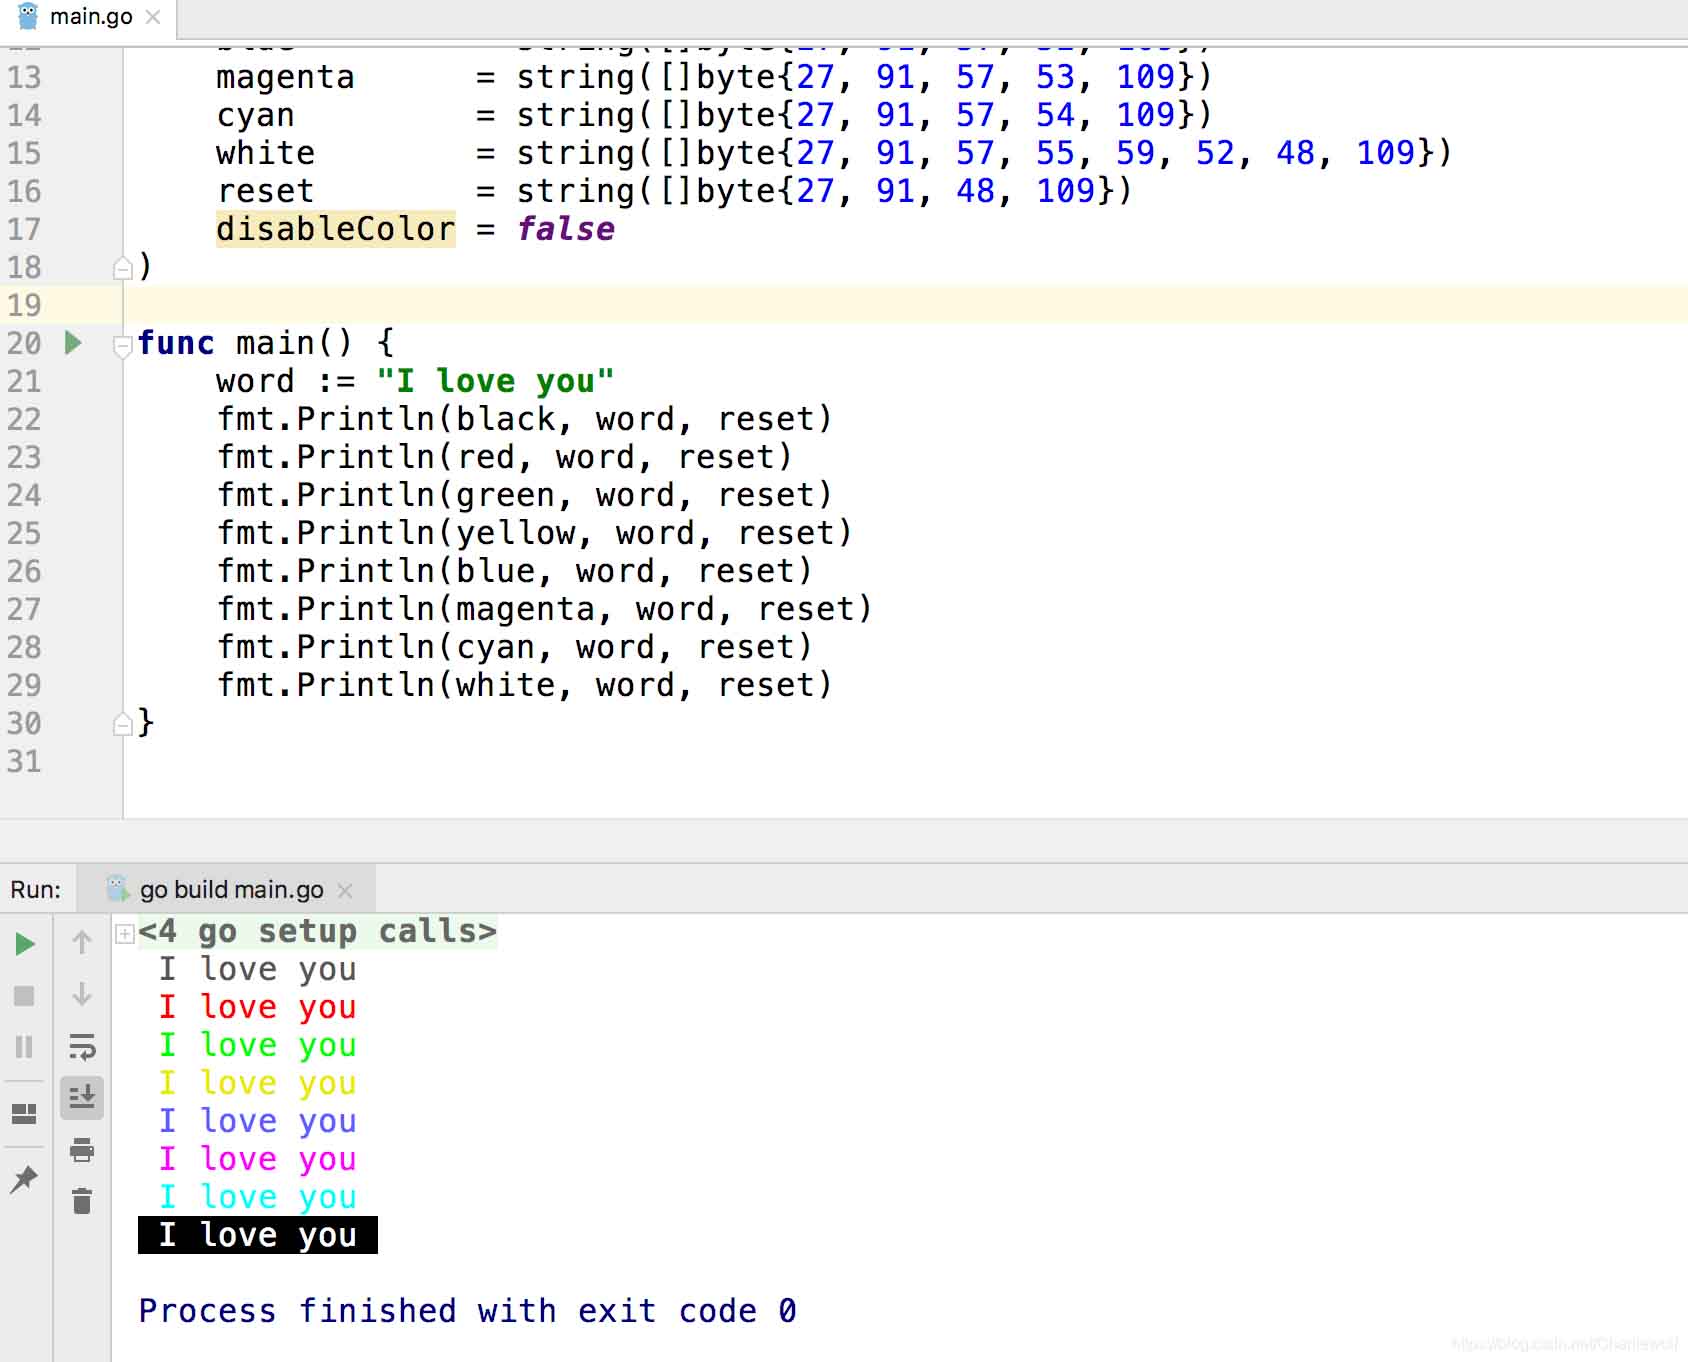1688x1362 pixels.
Task: Run main() from the gutter arrow
Action: (73, 343)
